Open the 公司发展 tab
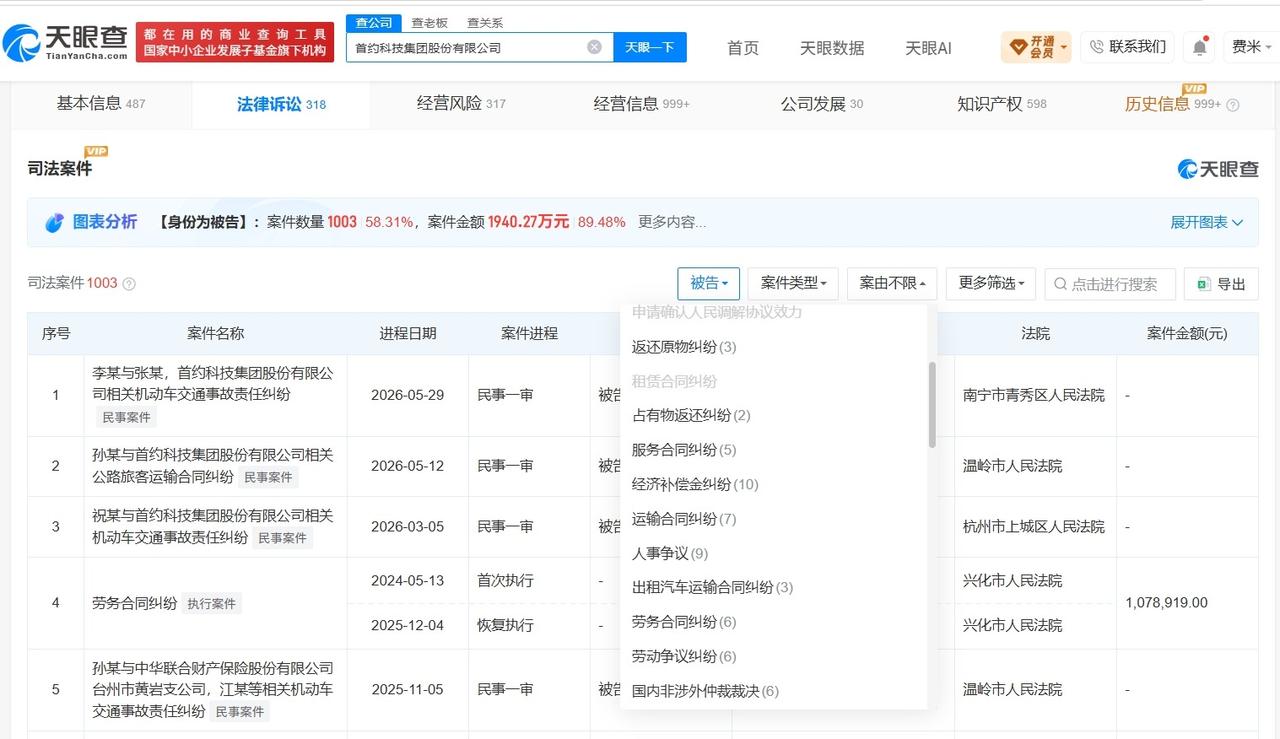This screenshot has height=739, width=1280. click(x=822, y=103)
